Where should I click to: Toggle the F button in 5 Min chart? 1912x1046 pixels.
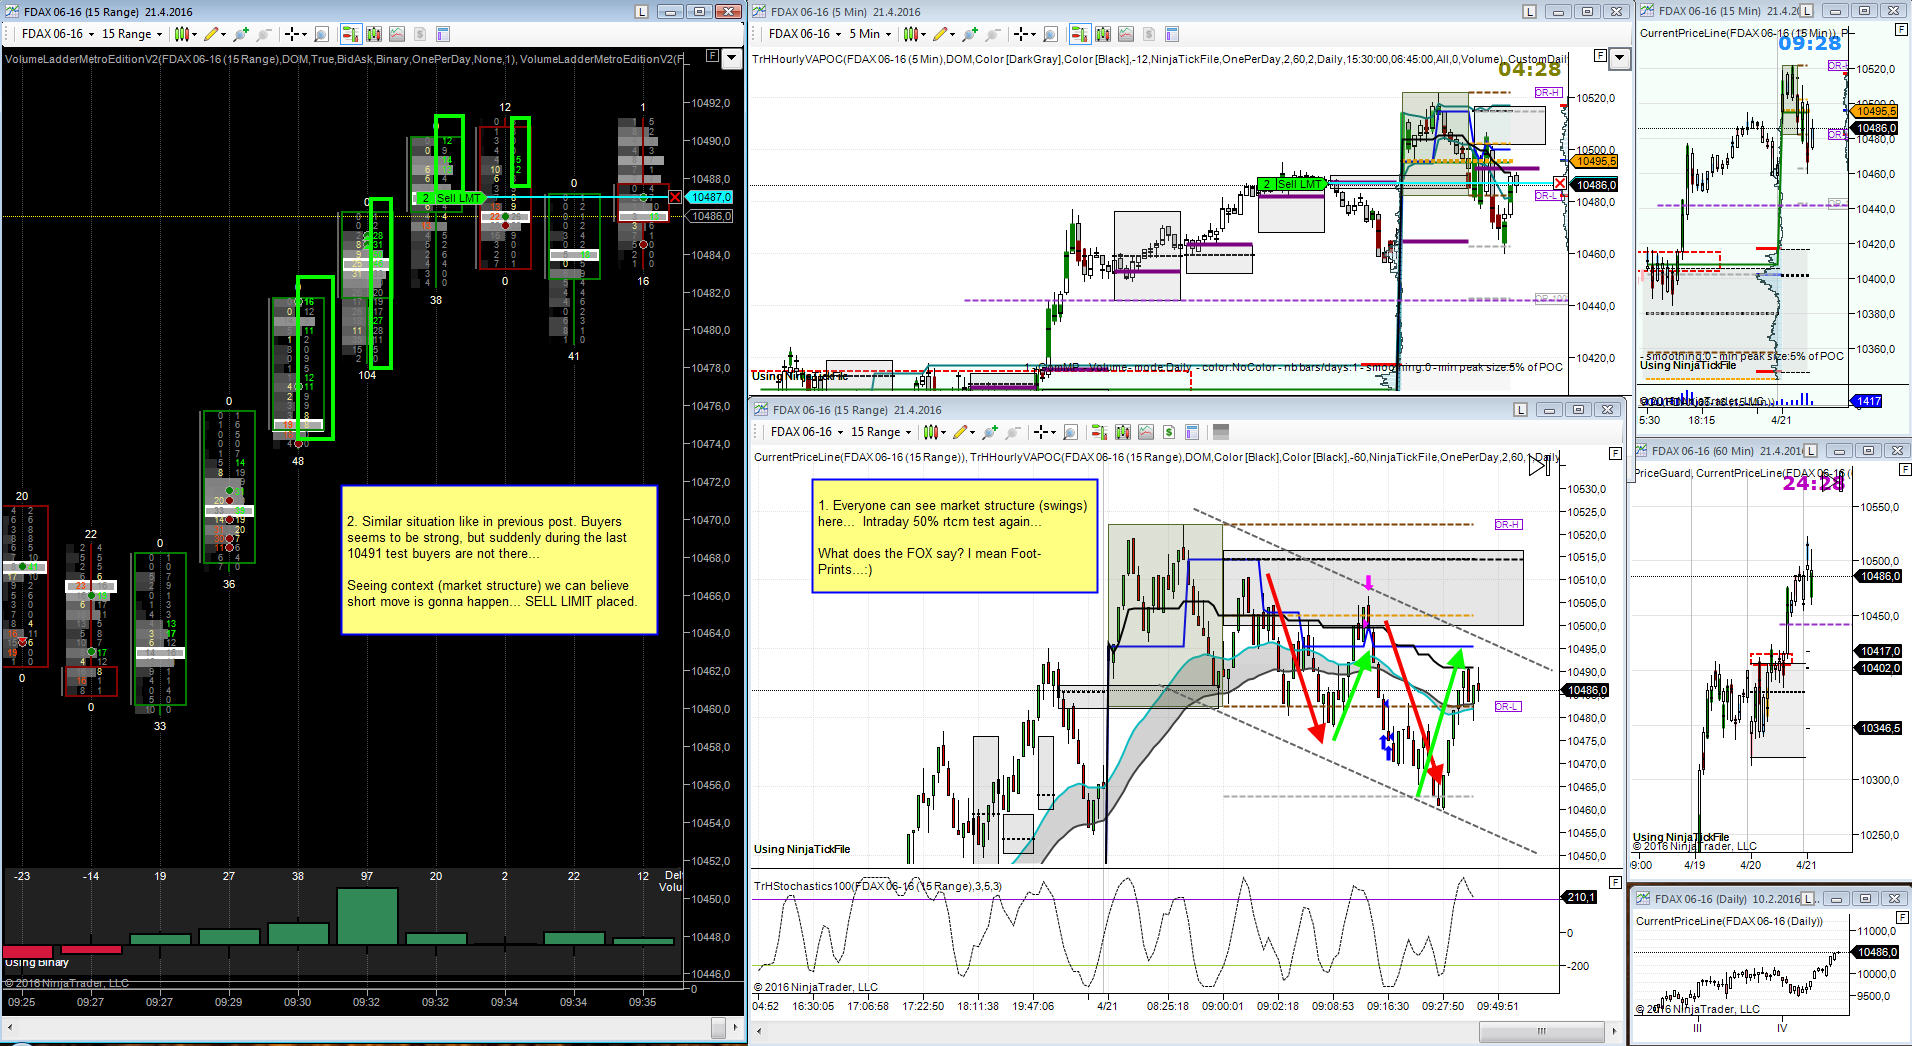1600,56
